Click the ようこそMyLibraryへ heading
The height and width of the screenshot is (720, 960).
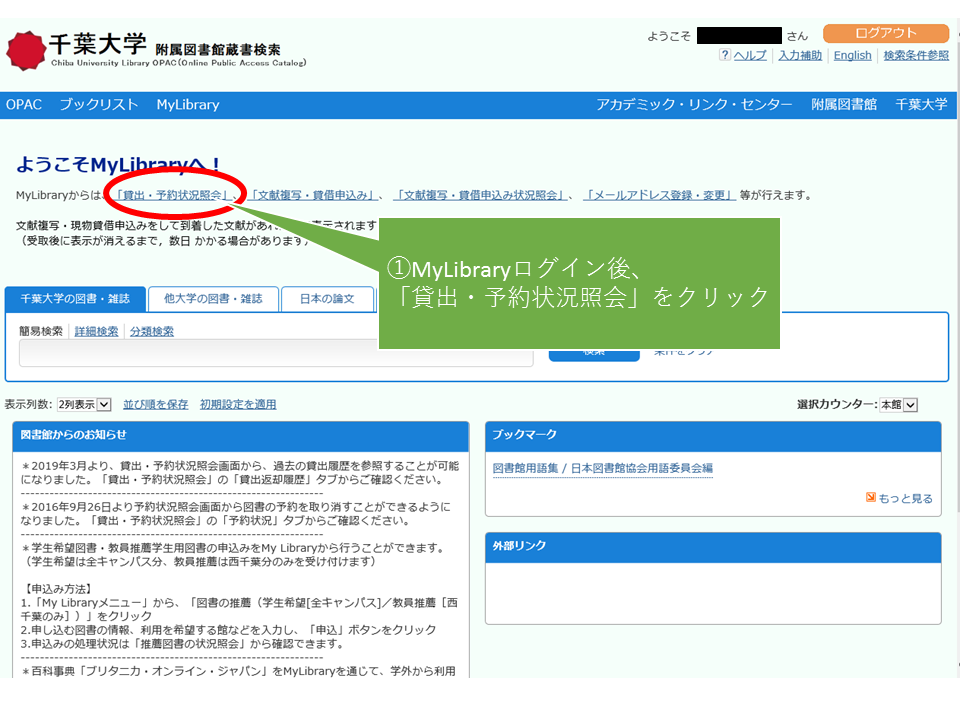tap(118, 164)
